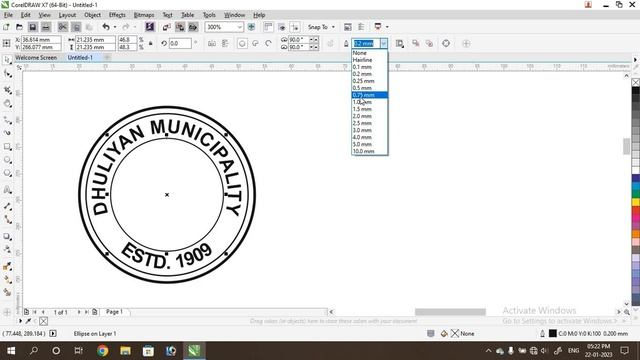Open the Layout menu
The width and height of the screenshot is (640, 360).
[x=67, y=15]
